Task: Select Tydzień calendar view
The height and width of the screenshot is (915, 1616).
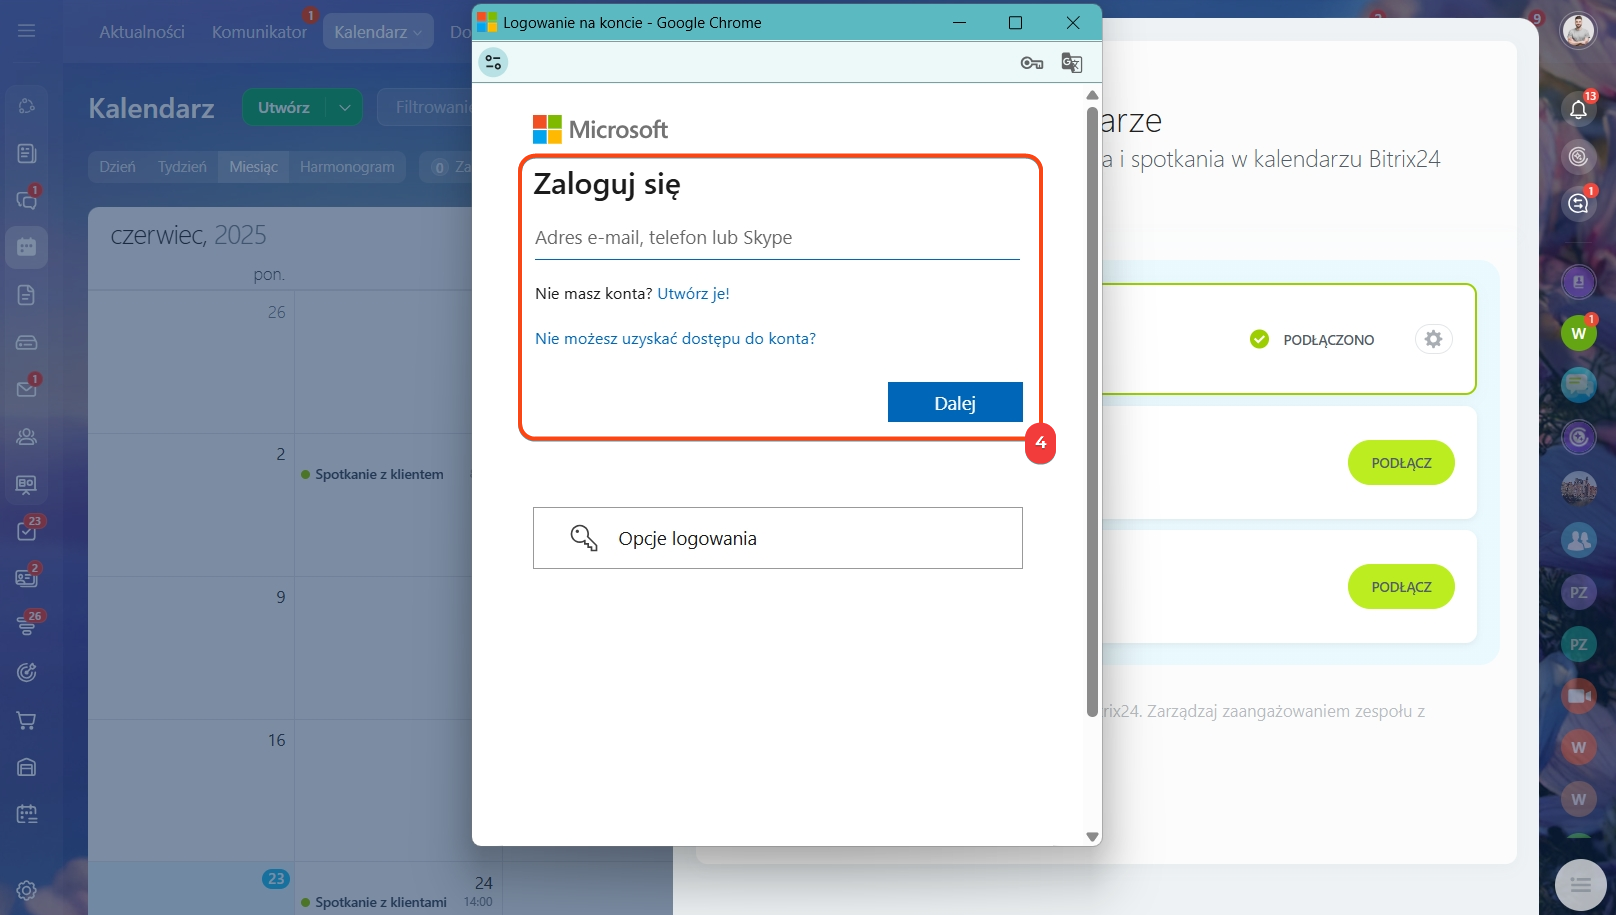Action: (182, 167)
